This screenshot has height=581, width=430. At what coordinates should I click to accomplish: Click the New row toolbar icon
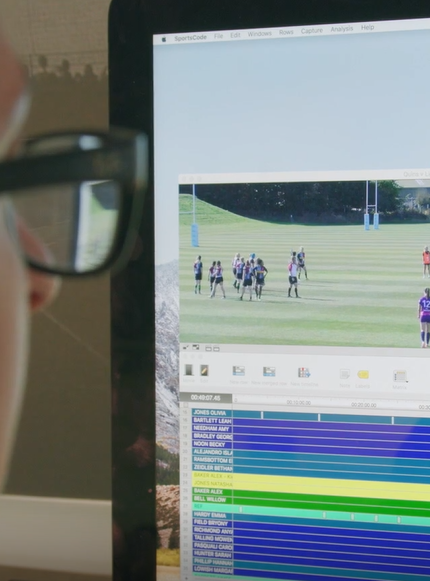[x=239, y=371]
